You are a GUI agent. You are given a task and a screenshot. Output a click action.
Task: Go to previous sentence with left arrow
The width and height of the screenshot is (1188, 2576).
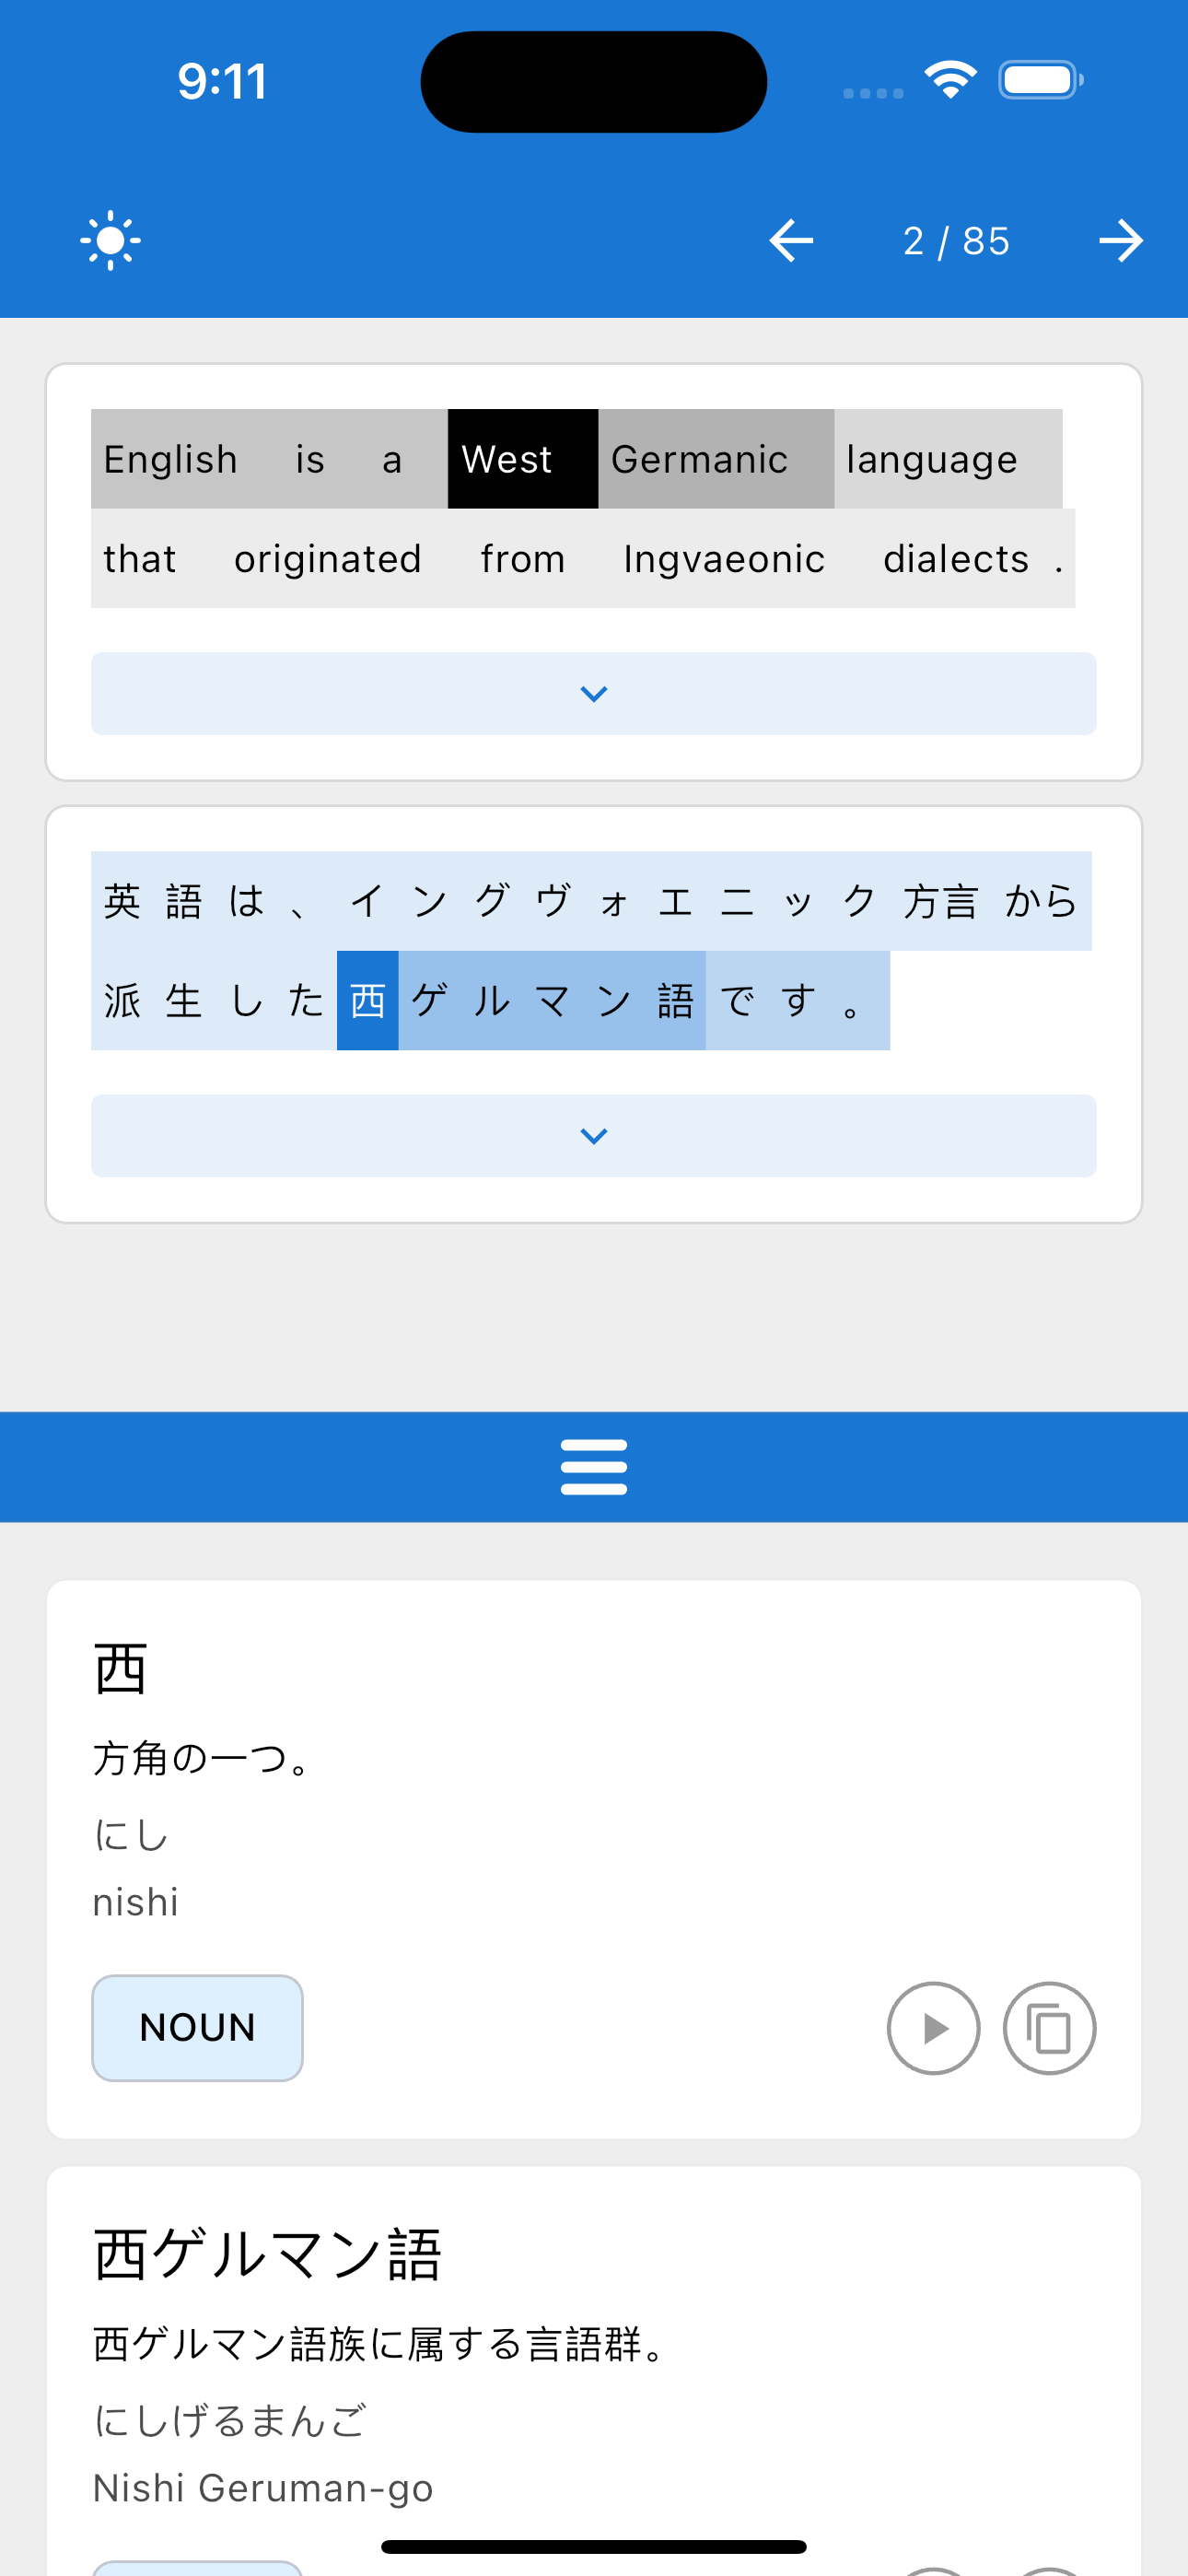pos(791,240)
